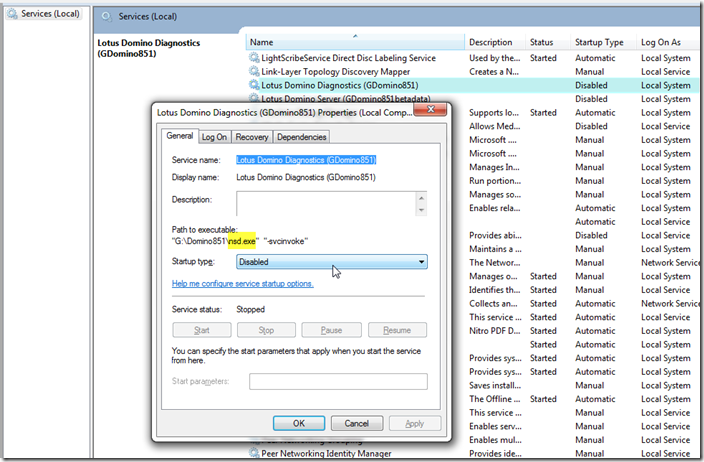The width and height of the screenshot is (704, 462).
Task: Sort services by Name column header
Action: 355,42
